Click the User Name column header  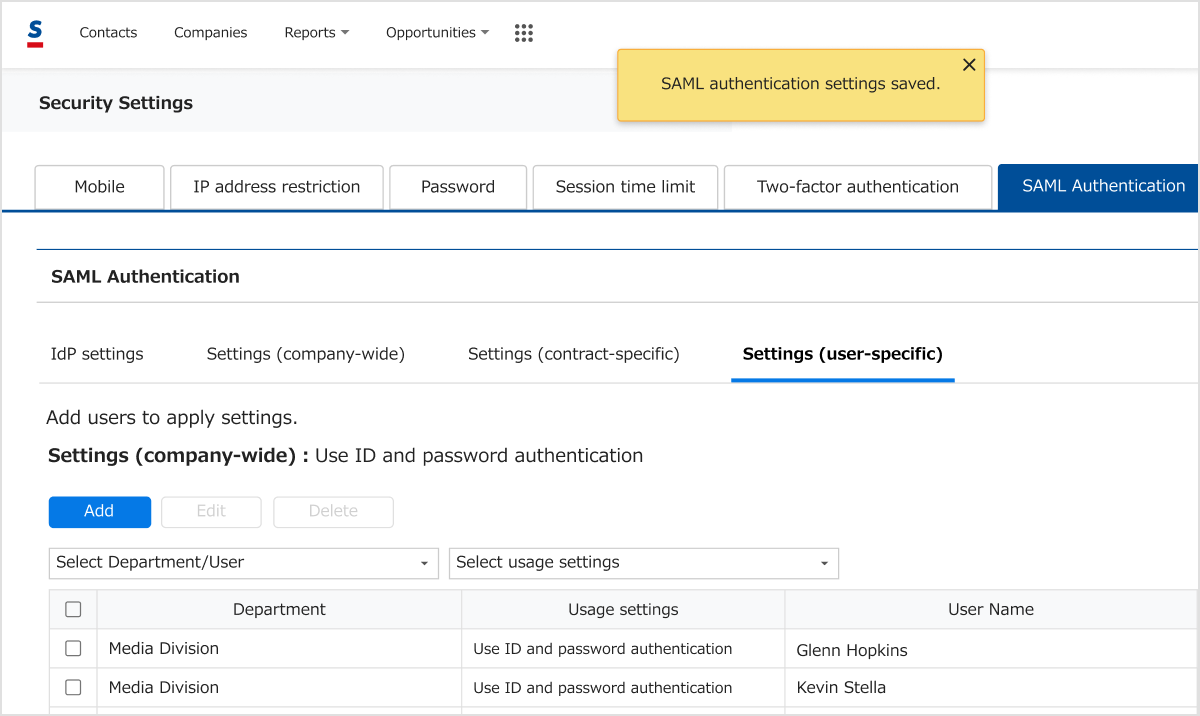click(x=991, y=609)
